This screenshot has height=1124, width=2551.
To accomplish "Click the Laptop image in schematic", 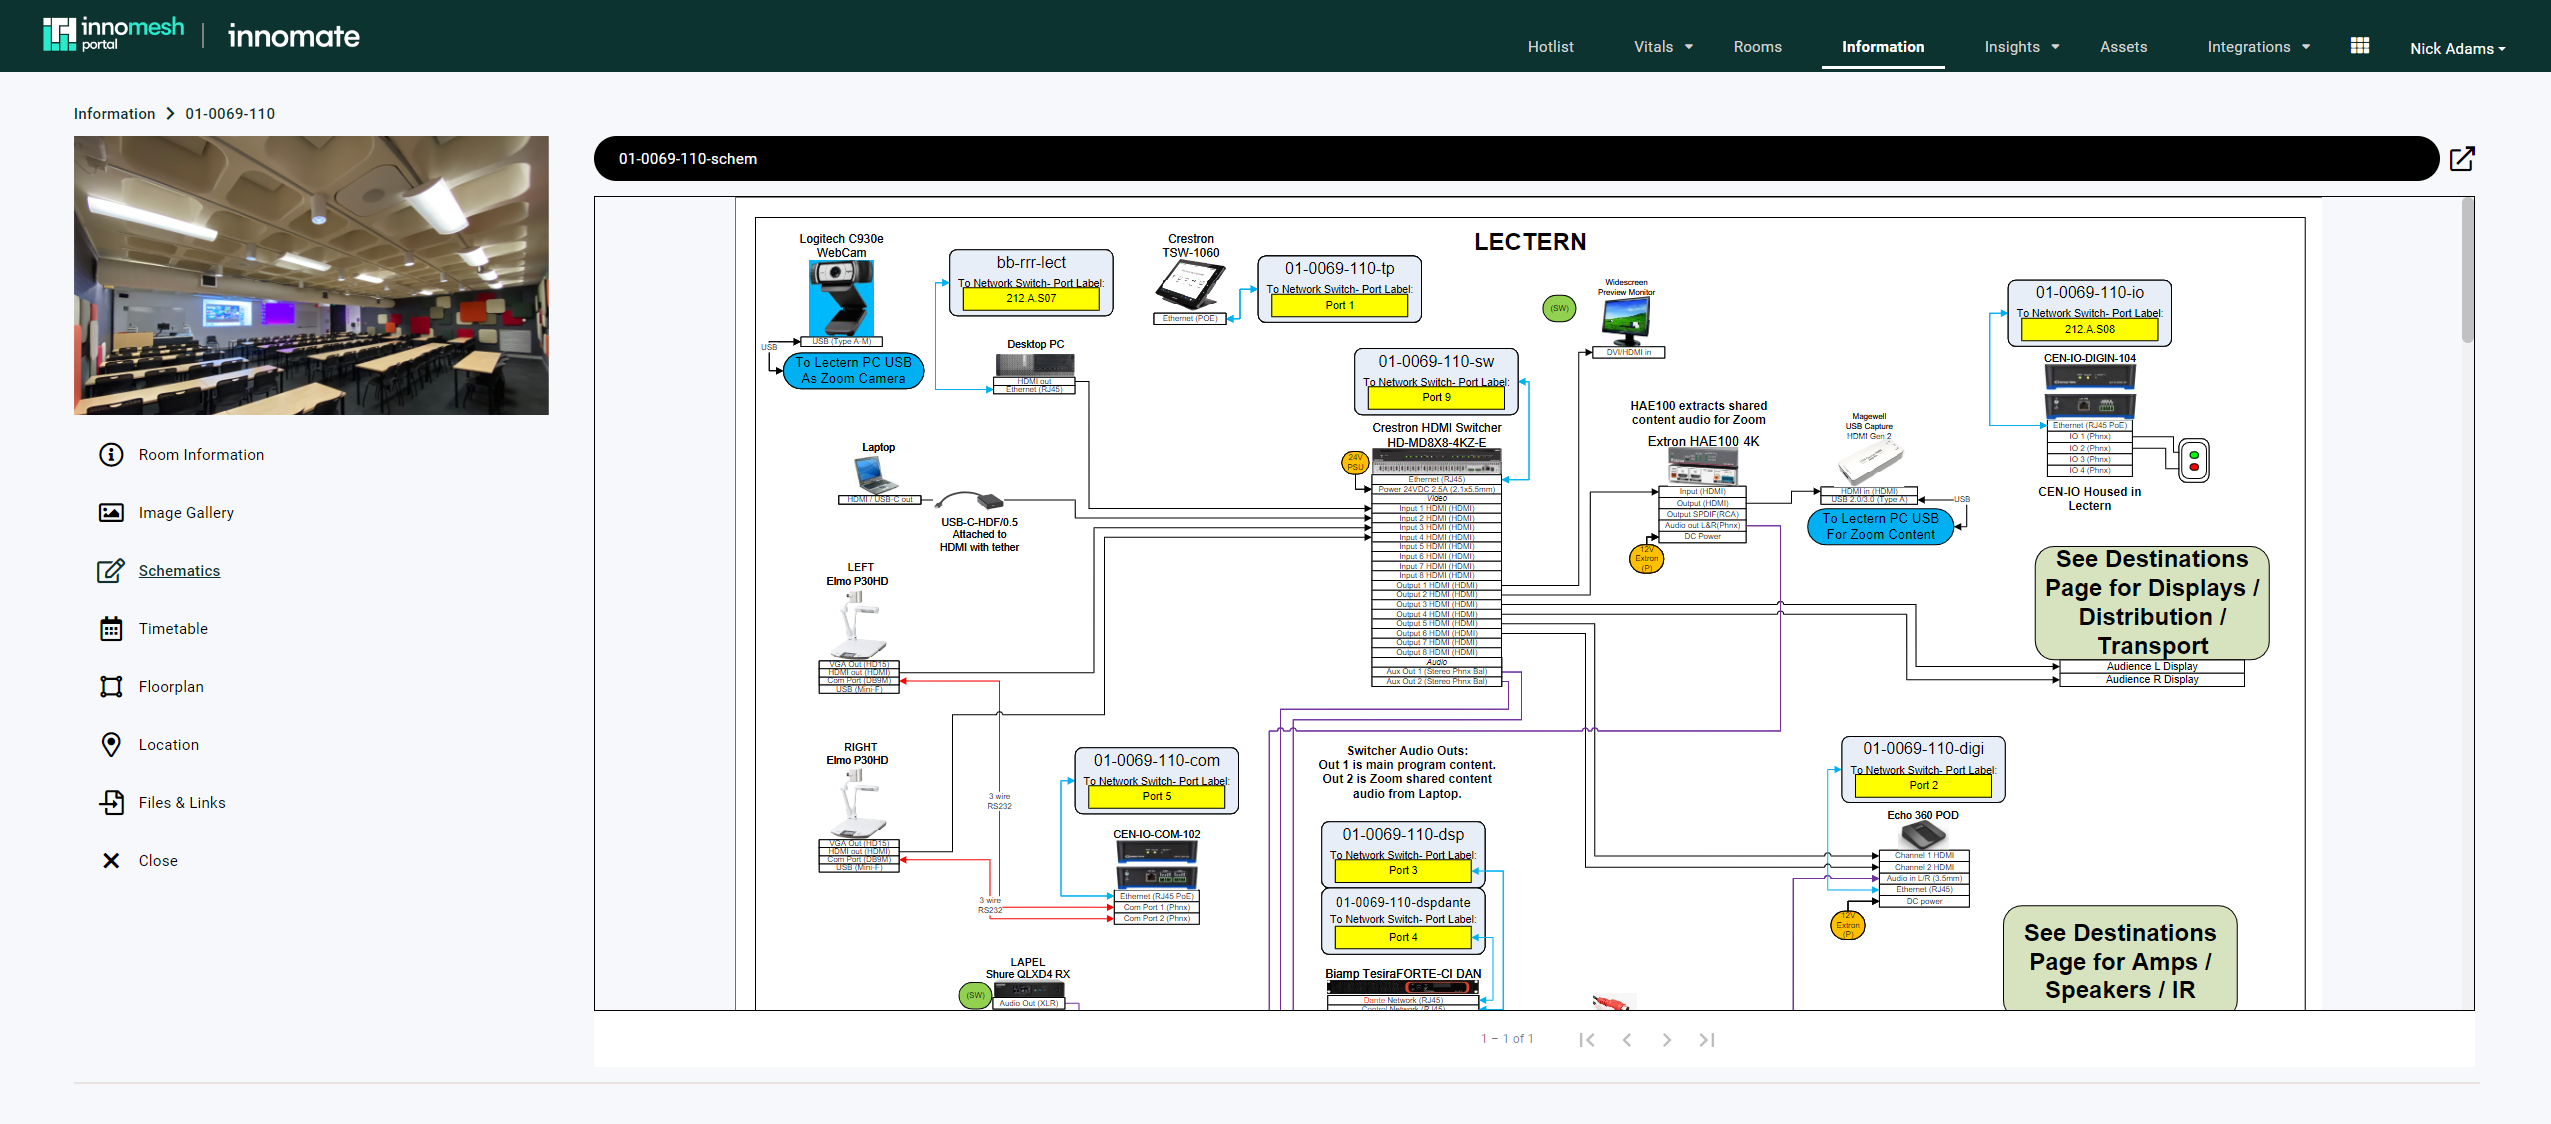I will [x=876, y=474].
